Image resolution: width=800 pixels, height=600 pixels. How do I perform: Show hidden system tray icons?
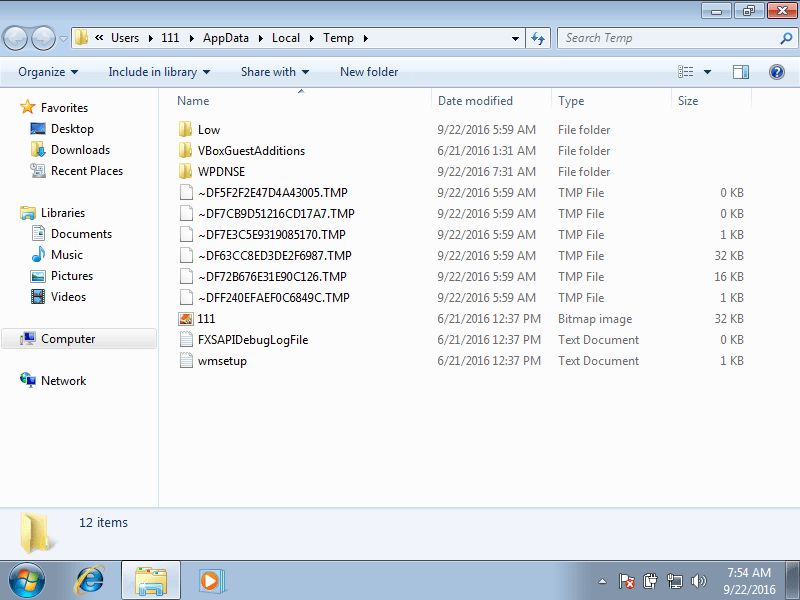(602, 581)
